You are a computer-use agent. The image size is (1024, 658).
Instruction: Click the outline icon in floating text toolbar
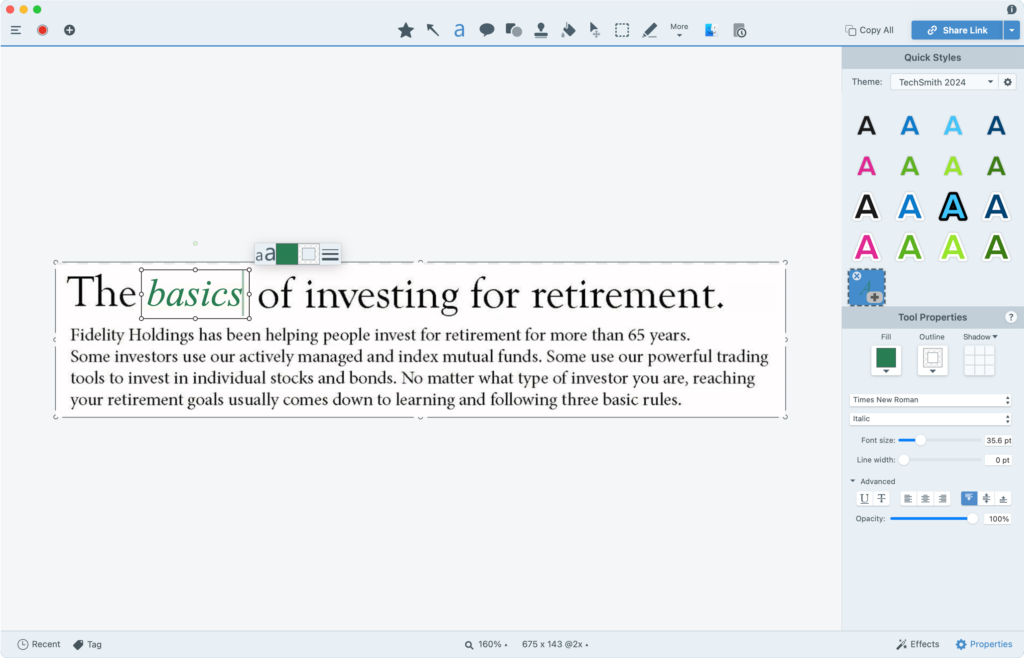pos(308,254)
